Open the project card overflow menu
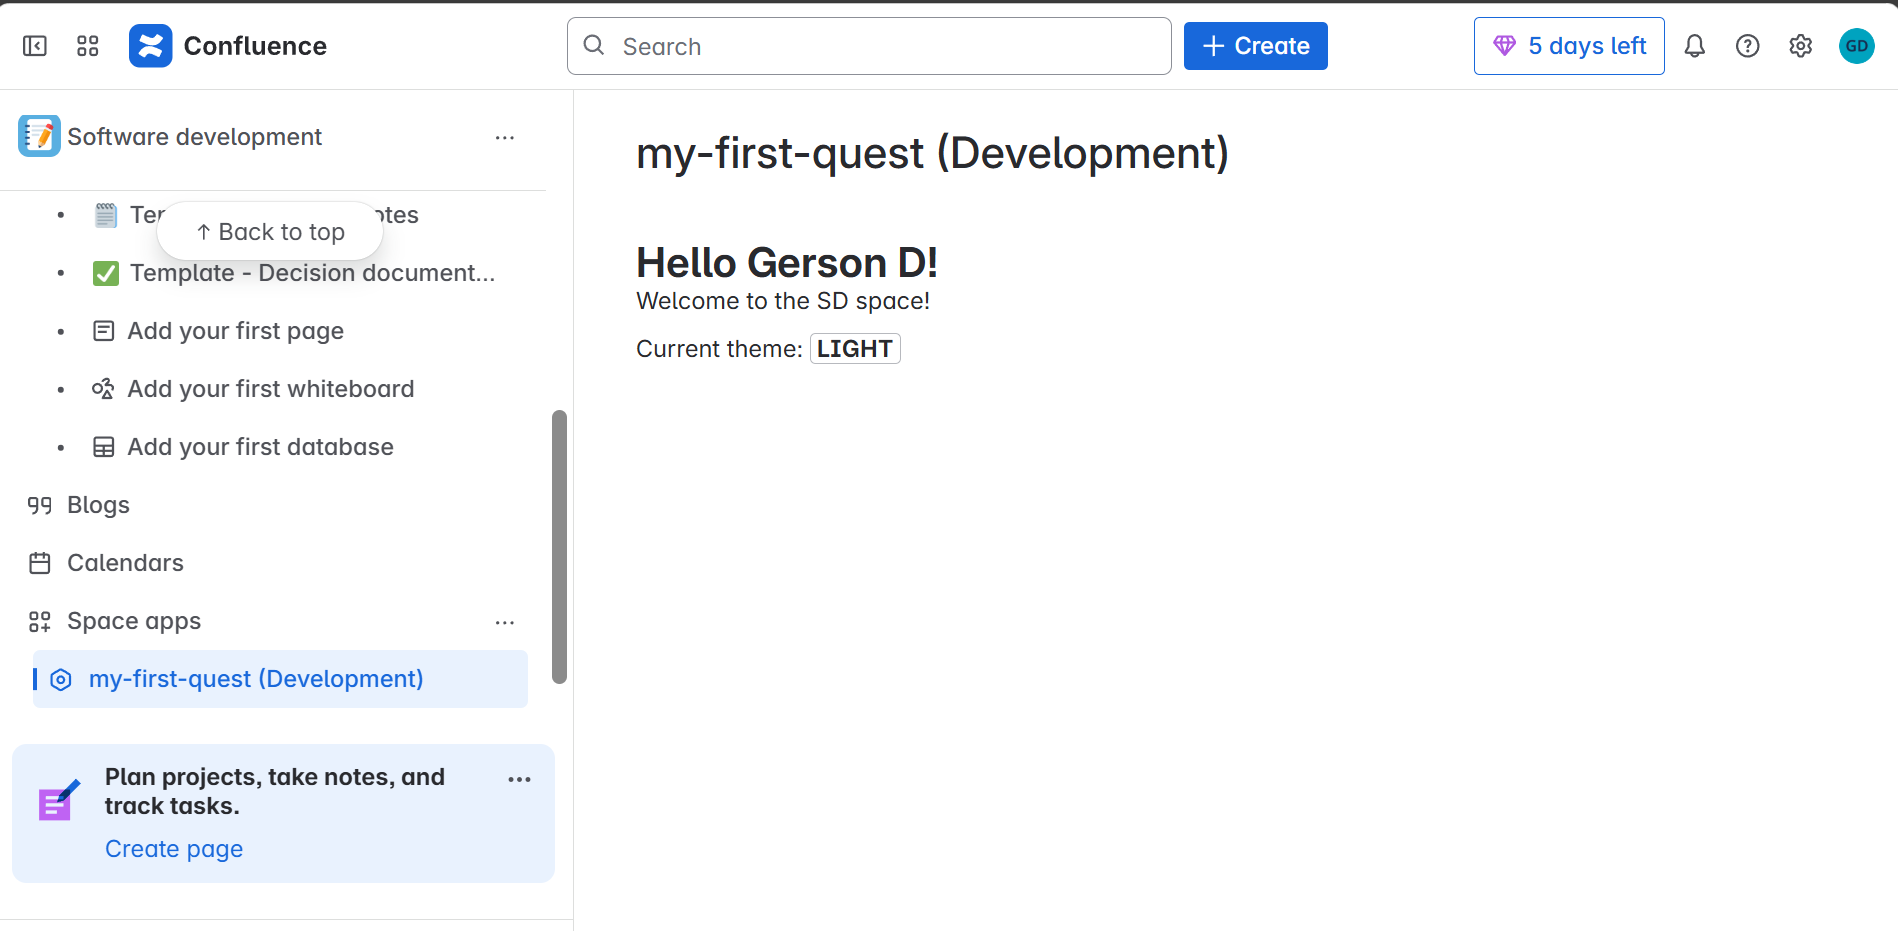Screen dimensions: 1898x931 pos(519,779)
